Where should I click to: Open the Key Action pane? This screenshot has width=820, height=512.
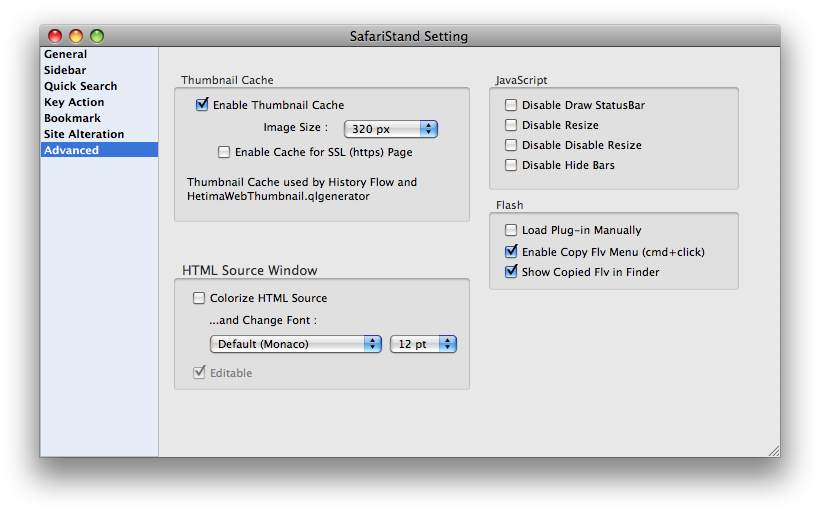[x=99, y=102]
